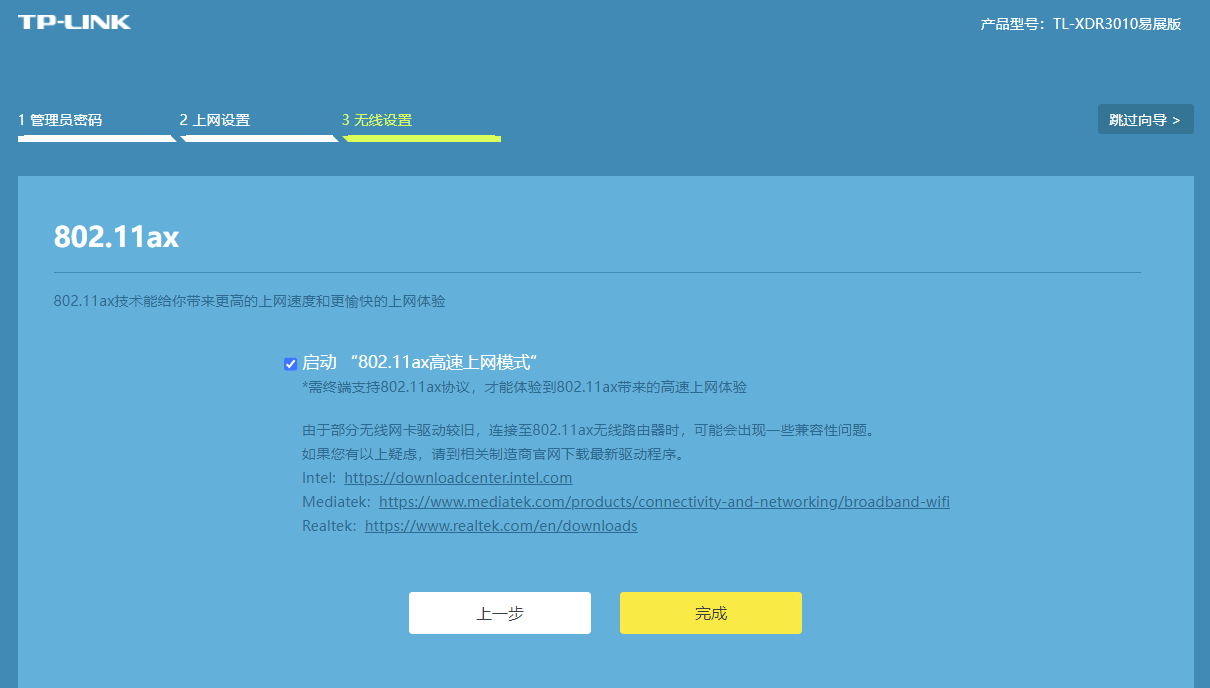Click the yellow 完成 finish button

710,612
